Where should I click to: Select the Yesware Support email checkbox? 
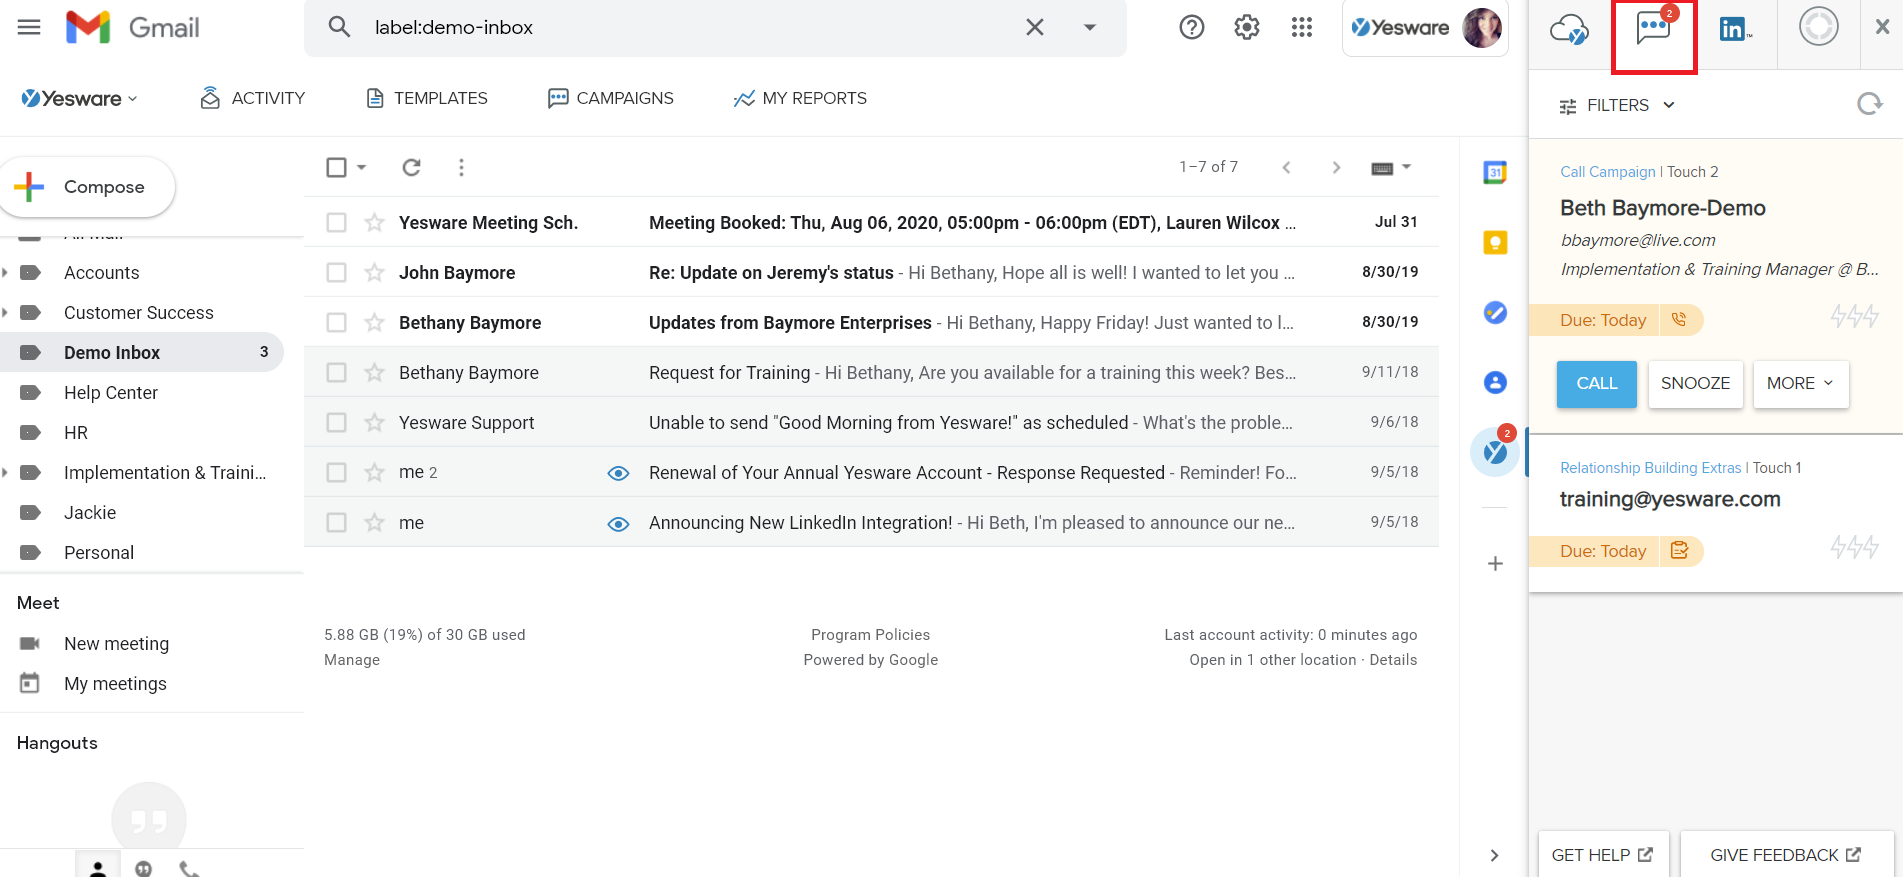pyautogui.click(x=336, y=422)
